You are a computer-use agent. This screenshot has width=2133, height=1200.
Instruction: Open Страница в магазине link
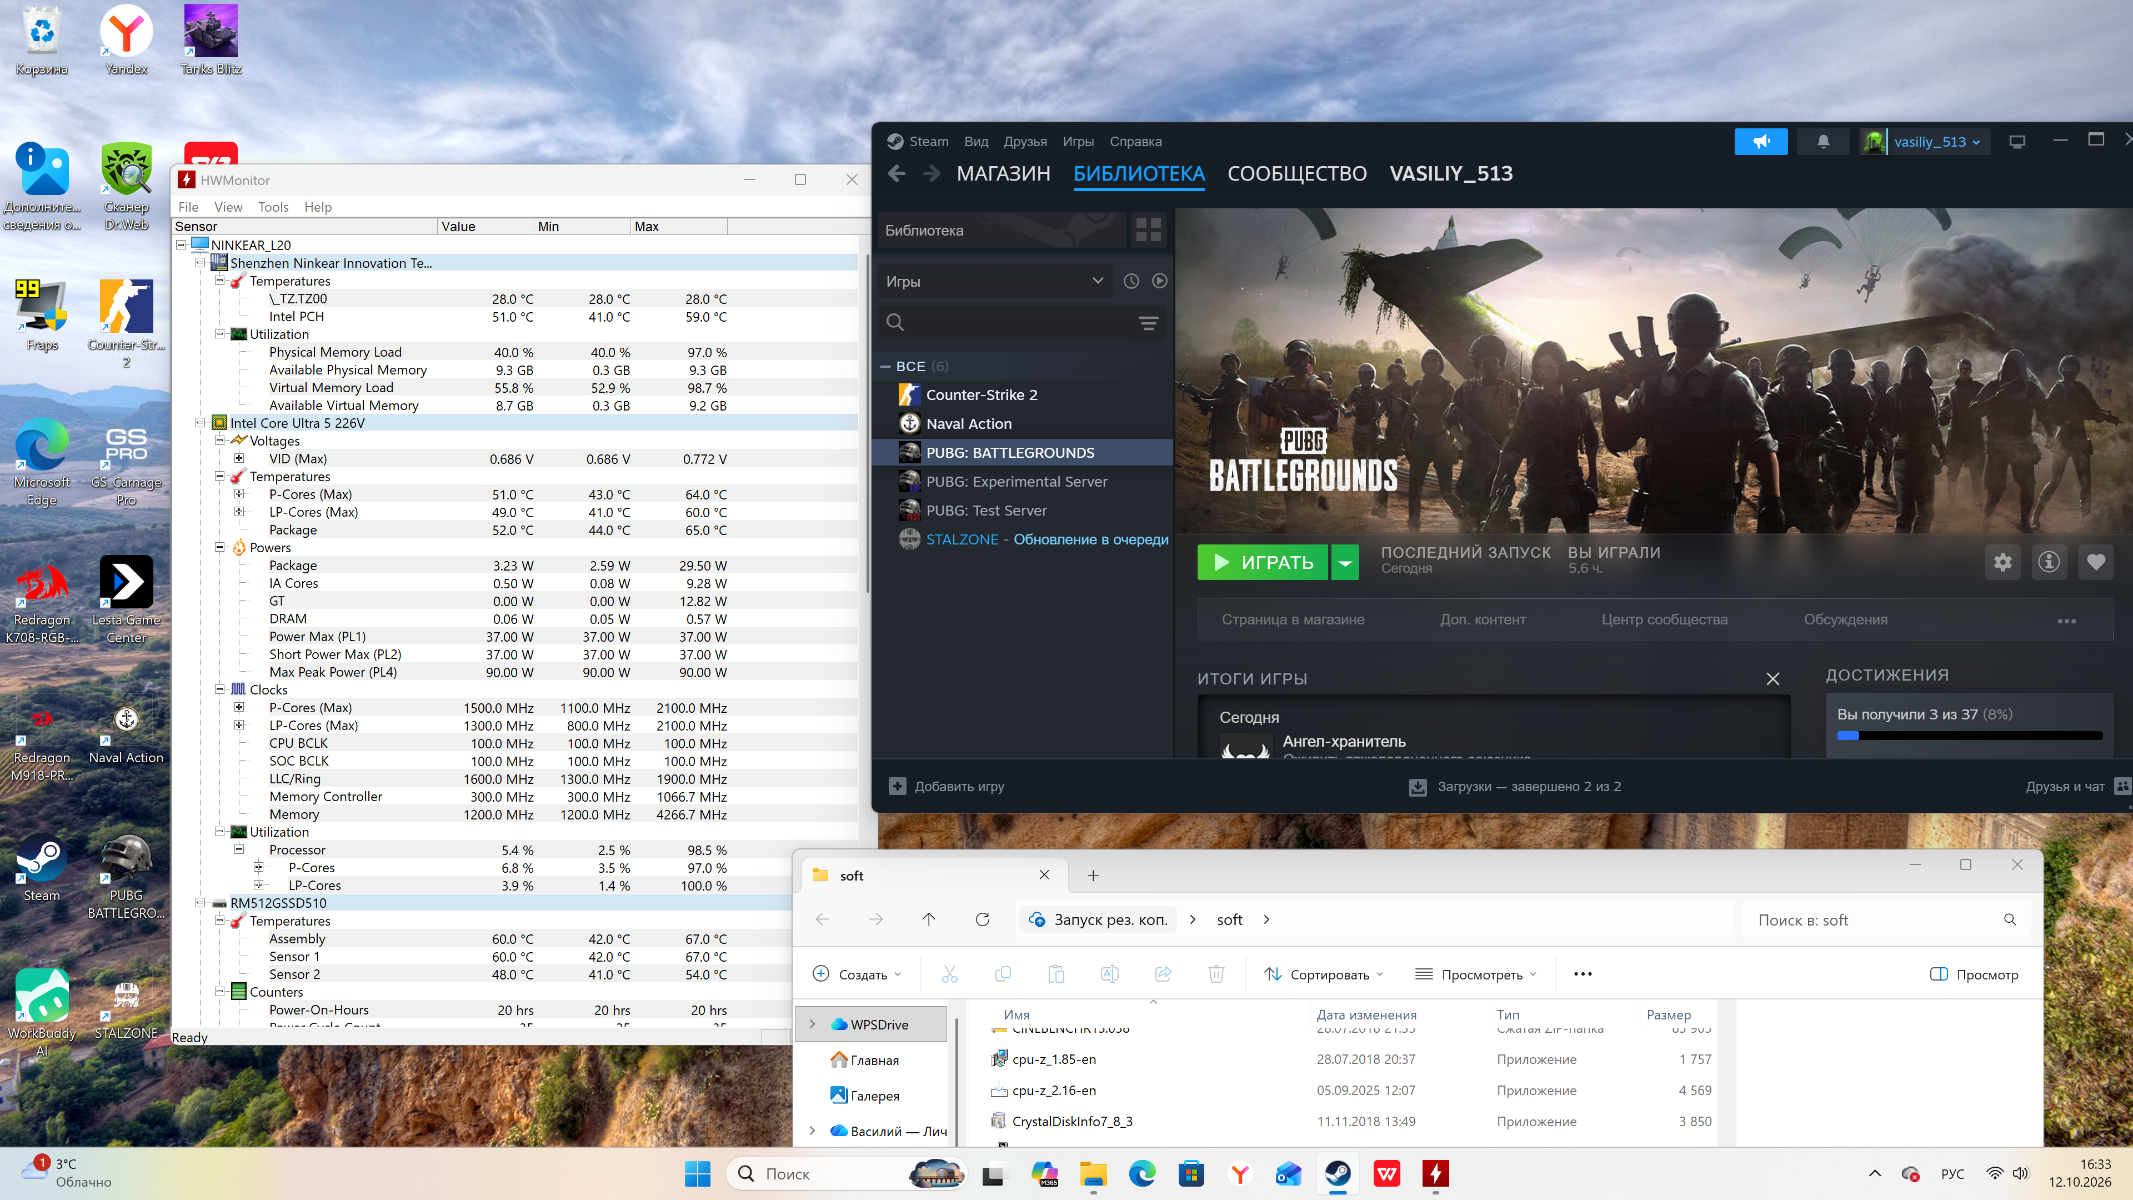(1292, 620)
